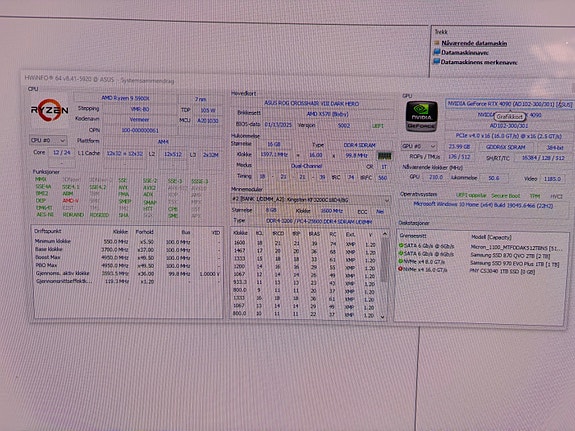Click the 105 W TDP value
The image size is (575, 431).
208,110
